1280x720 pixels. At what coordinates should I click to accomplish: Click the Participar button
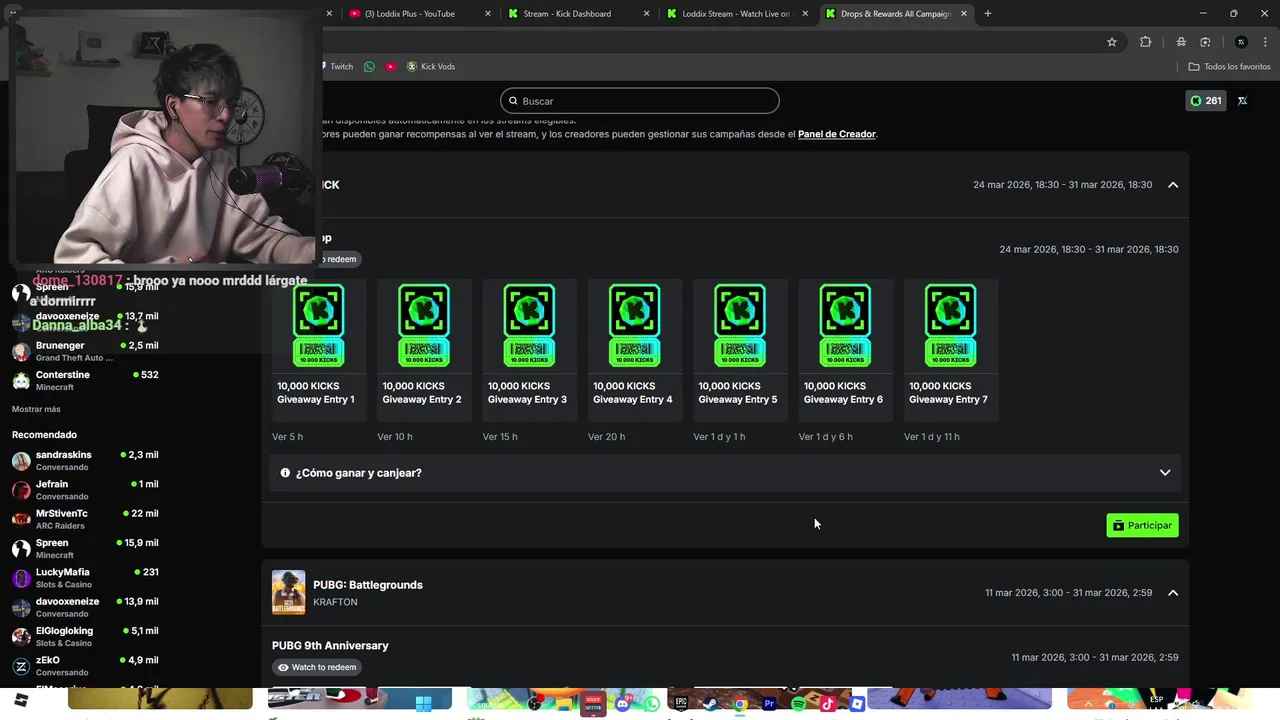pyautogui.click(x=1142, y=525)
